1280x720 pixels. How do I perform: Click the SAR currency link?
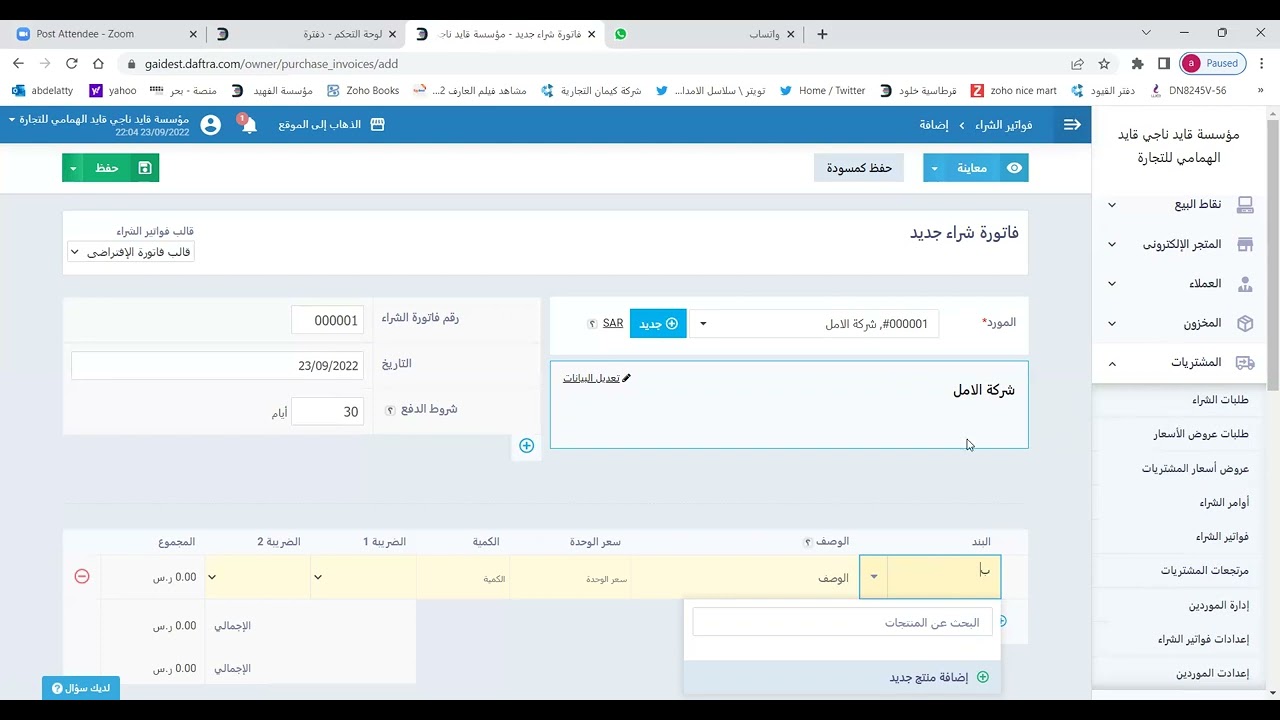[613, 324]
